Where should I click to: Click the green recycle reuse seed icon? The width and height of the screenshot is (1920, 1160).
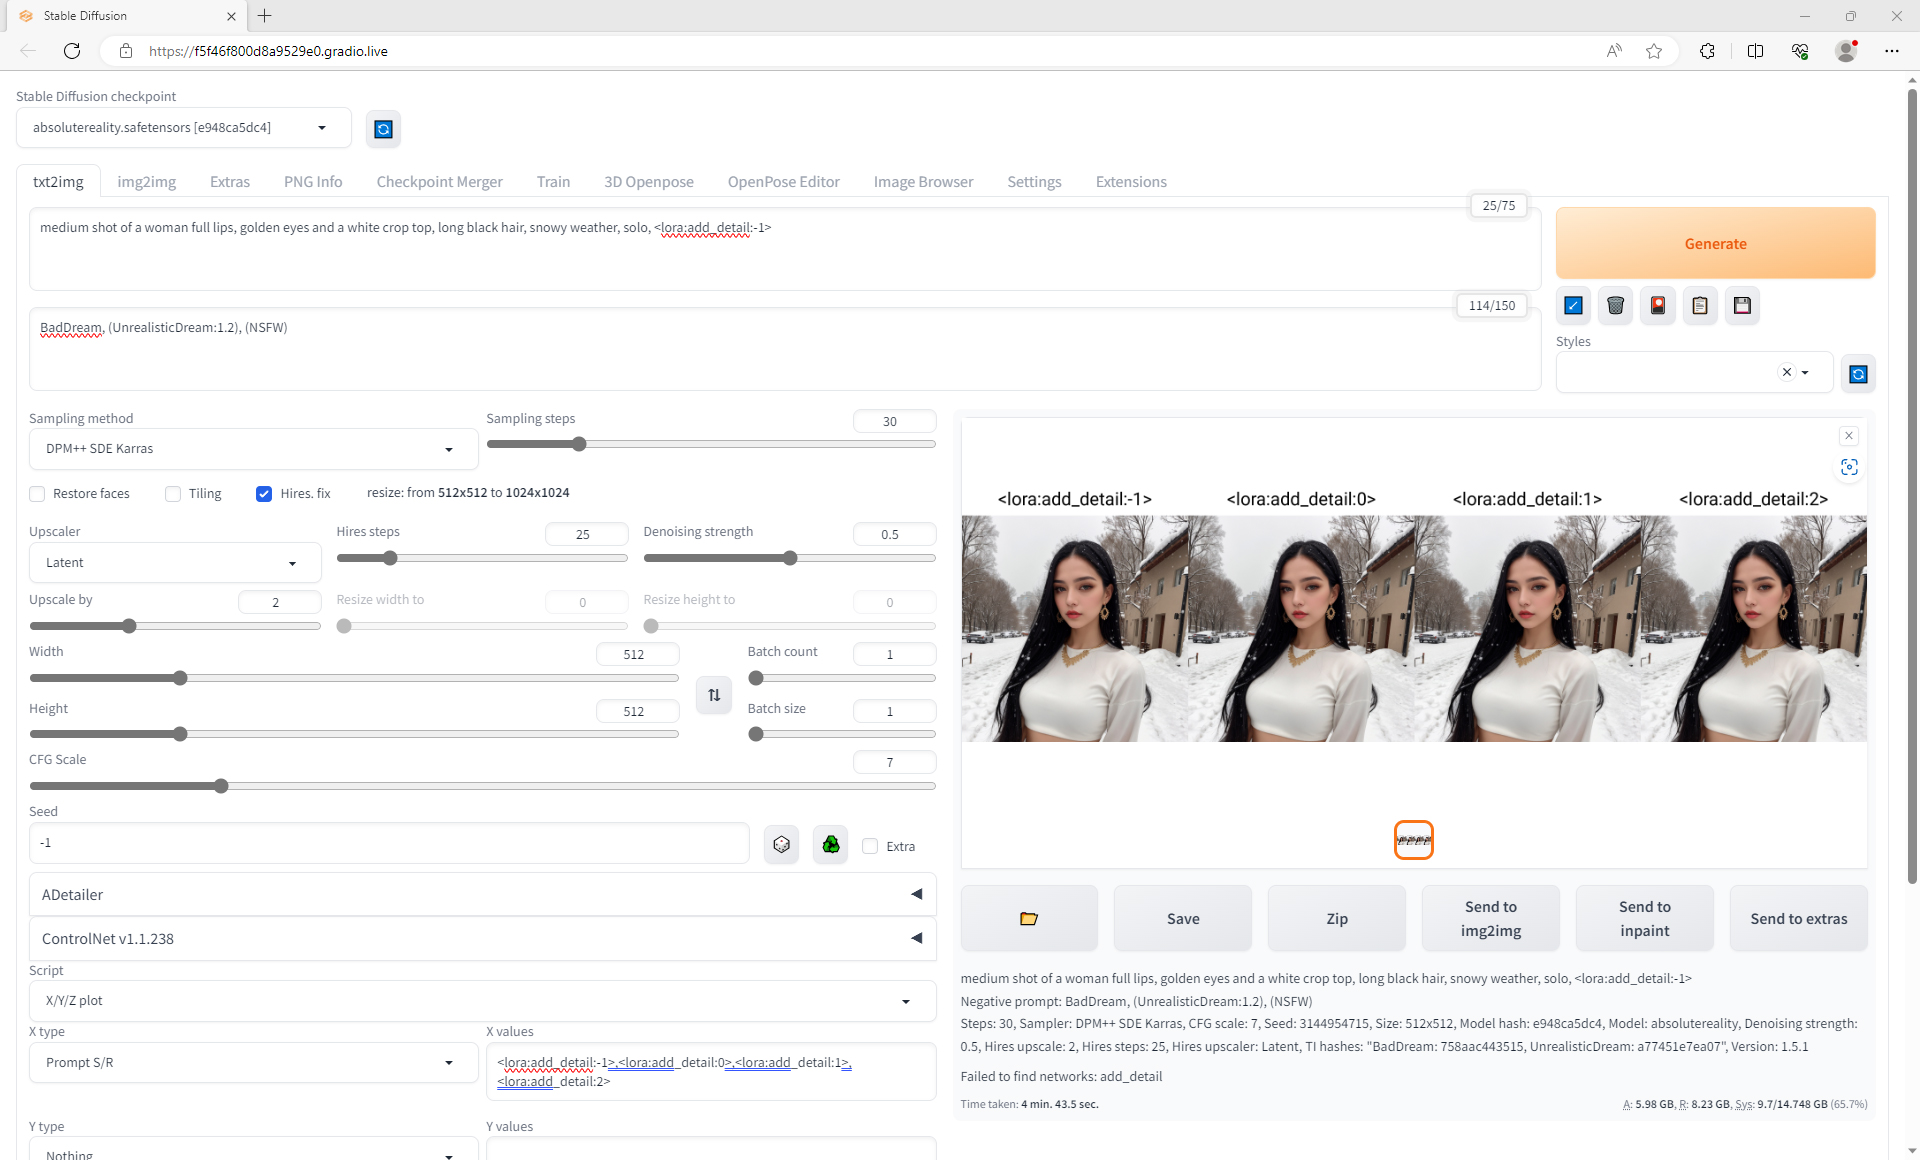point(830,845)
